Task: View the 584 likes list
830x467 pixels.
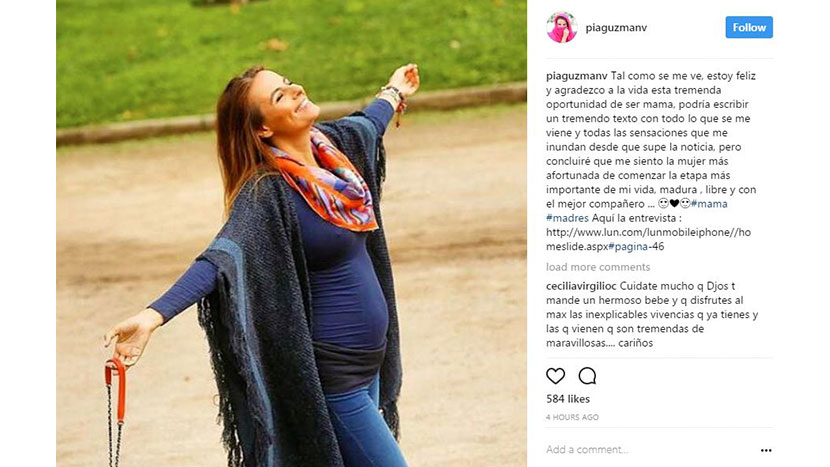Action: (x=568, y=399)
